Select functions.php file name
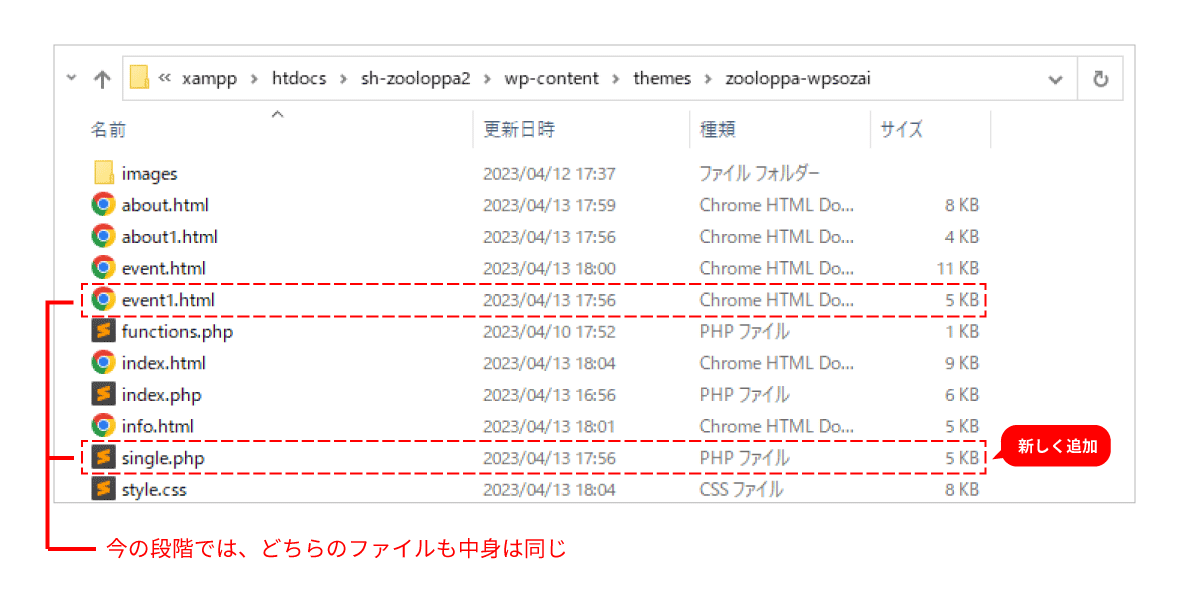The width and height of the screenshot is (1200, 600). click(x=177, y=331)
